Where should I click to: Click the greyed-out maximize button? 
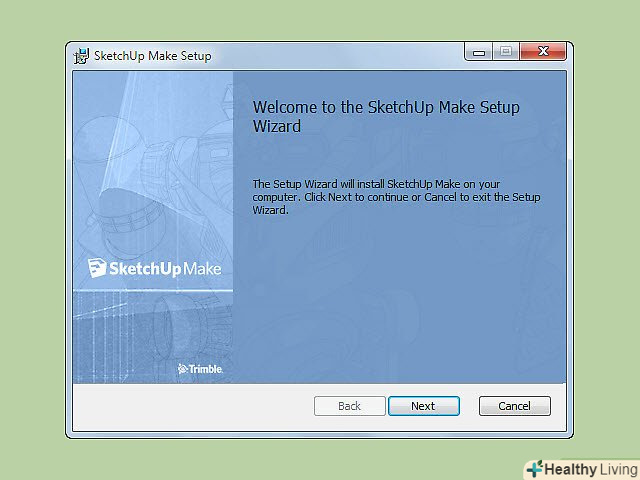point(506,52)
